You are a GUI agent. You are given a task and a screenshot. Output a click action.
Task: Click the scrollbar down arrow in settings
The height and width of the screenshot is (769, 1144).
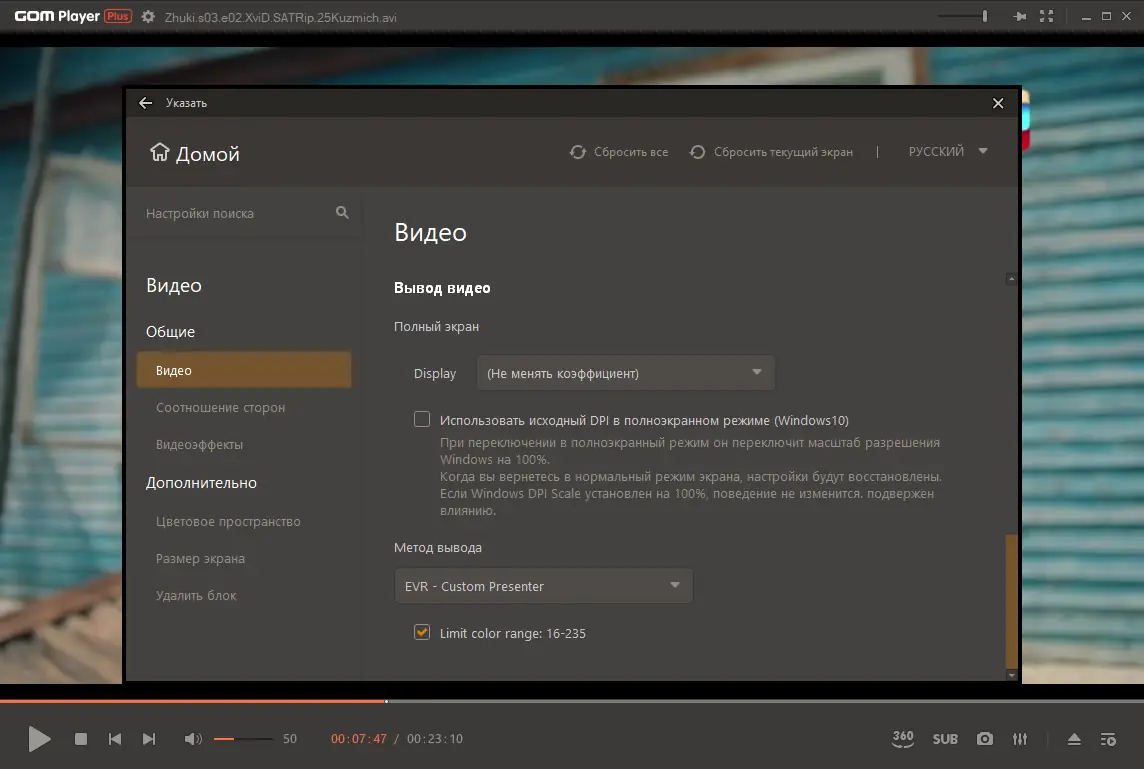click(x=1011, y=675)
